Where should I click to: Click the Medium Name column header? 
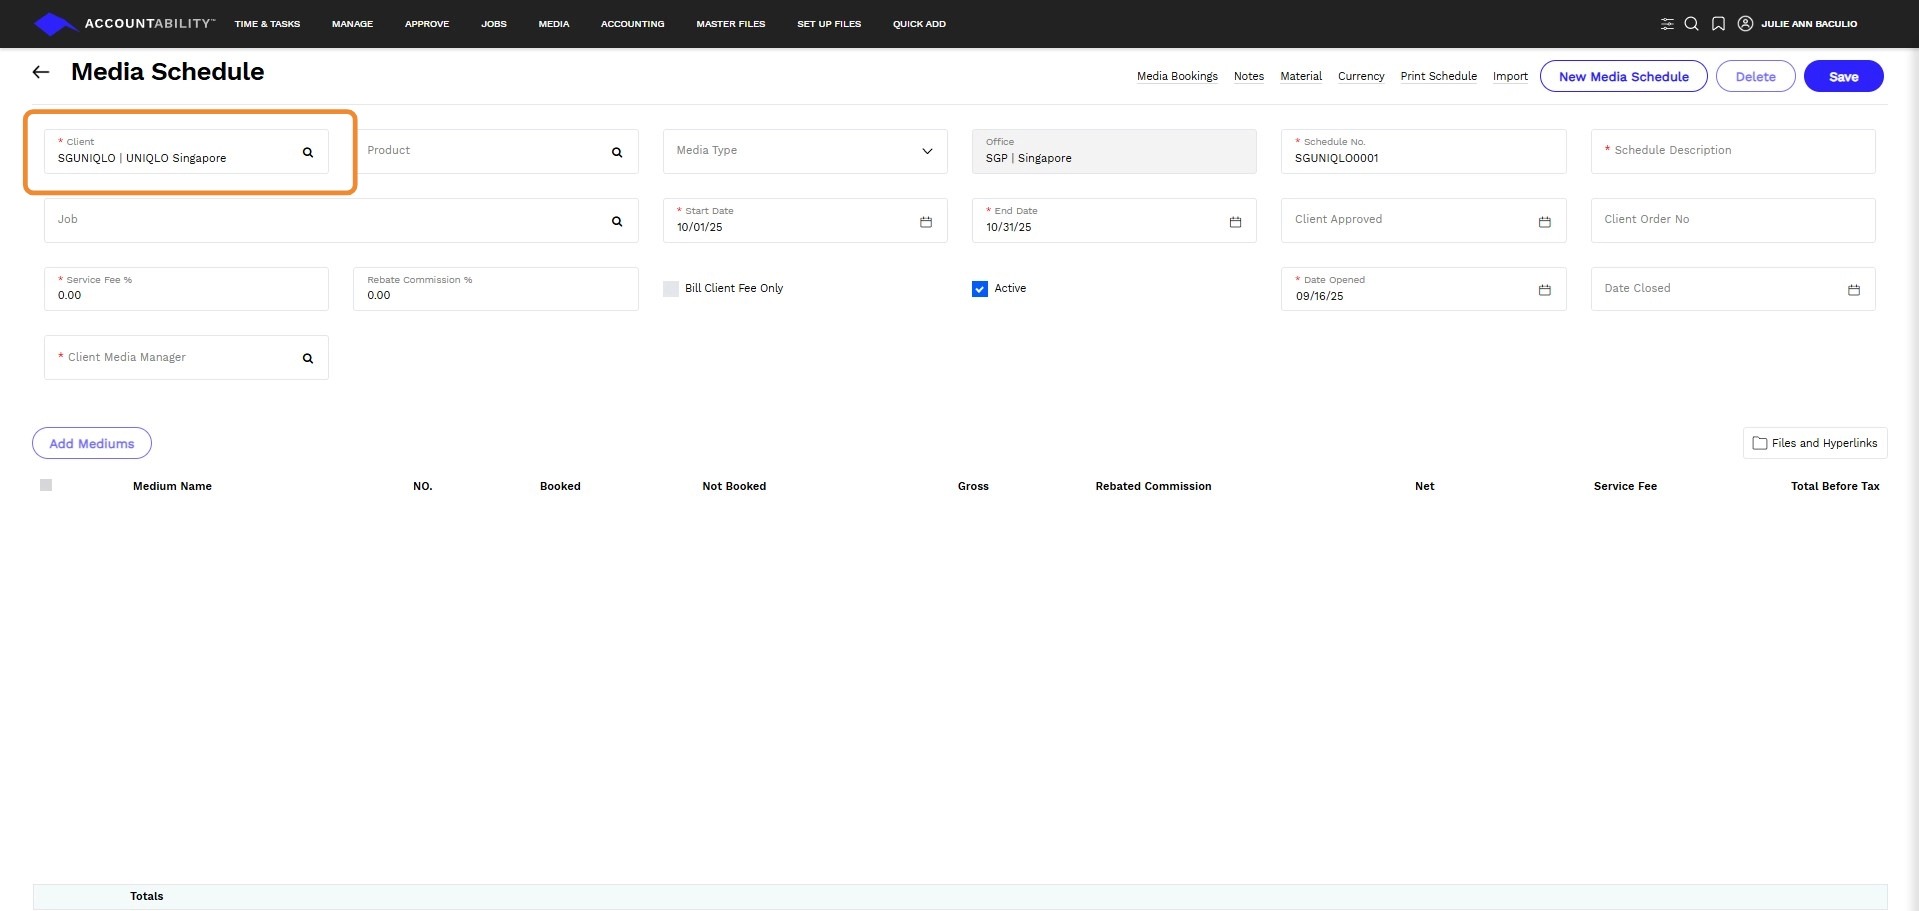click(x=172, y=486)
